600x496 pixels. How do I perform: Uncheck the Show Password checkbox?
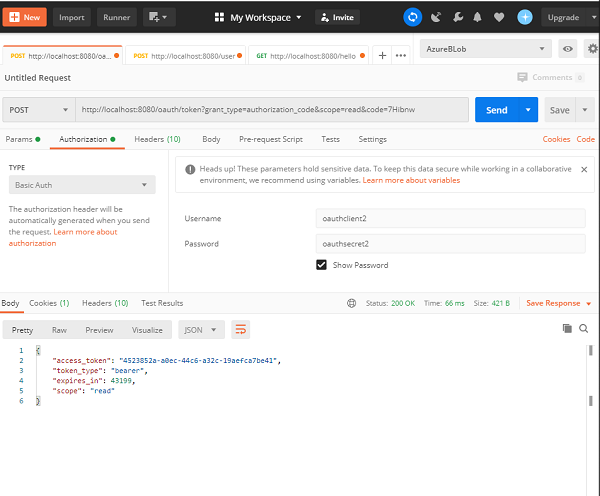pyautogui.click(x=321, y=265)
